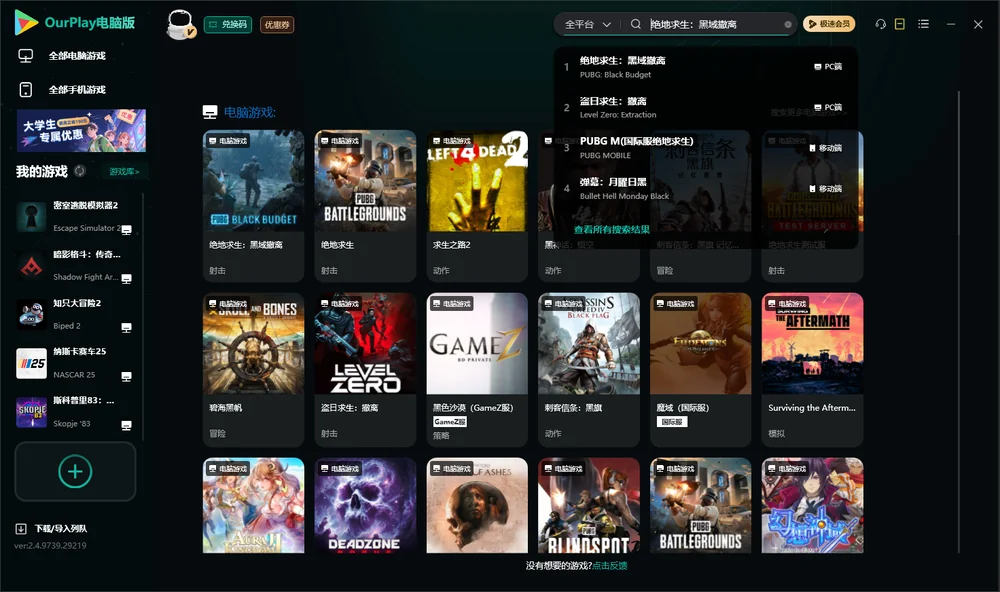Viewport: 1000px width, 592px height.
Task: Click the OurPlay logo icon
Action: click(26, 22)
